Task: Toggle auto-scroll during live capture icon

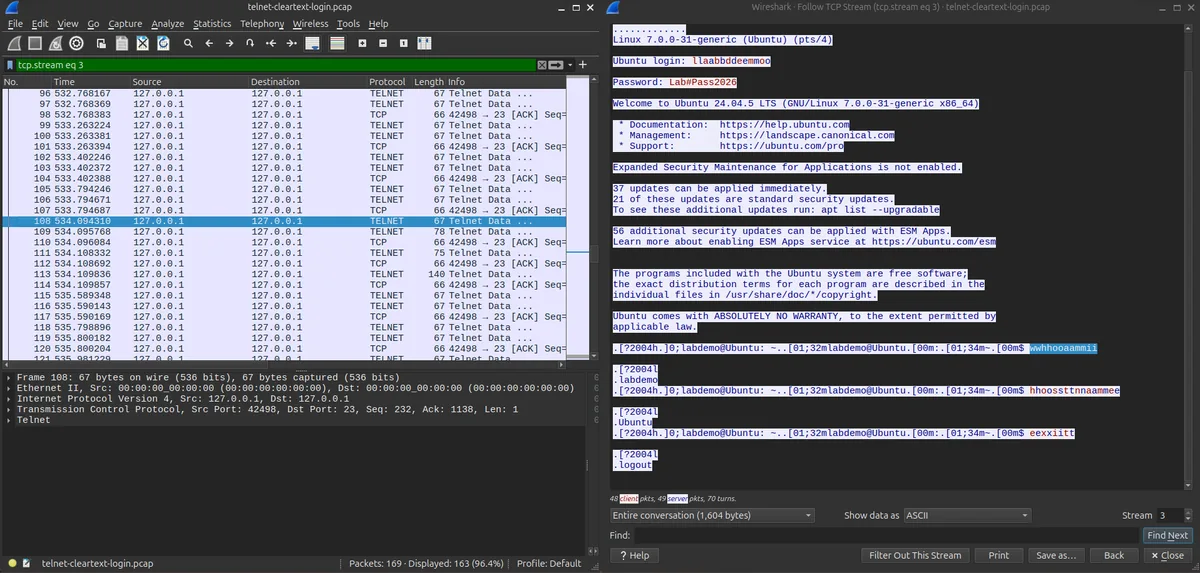Action: coord(313,43)
